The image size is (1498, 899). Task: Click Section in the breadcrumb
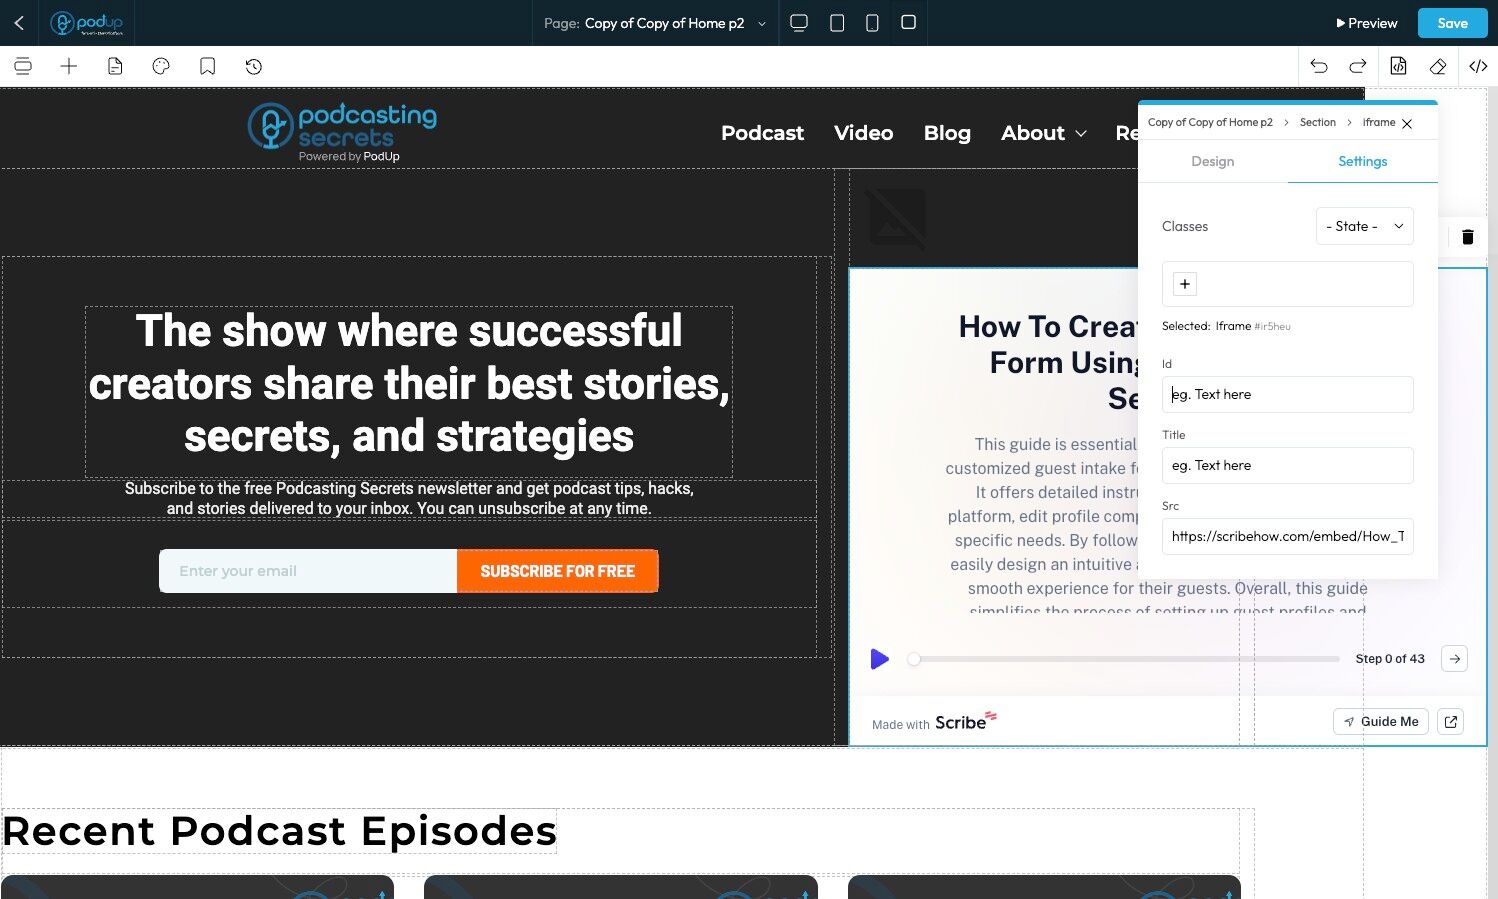(x=1317, y=122)
